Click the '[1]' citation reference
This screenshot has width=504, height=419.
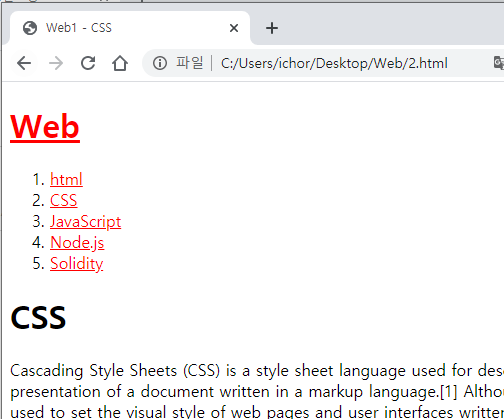click(x=448, y=392)
